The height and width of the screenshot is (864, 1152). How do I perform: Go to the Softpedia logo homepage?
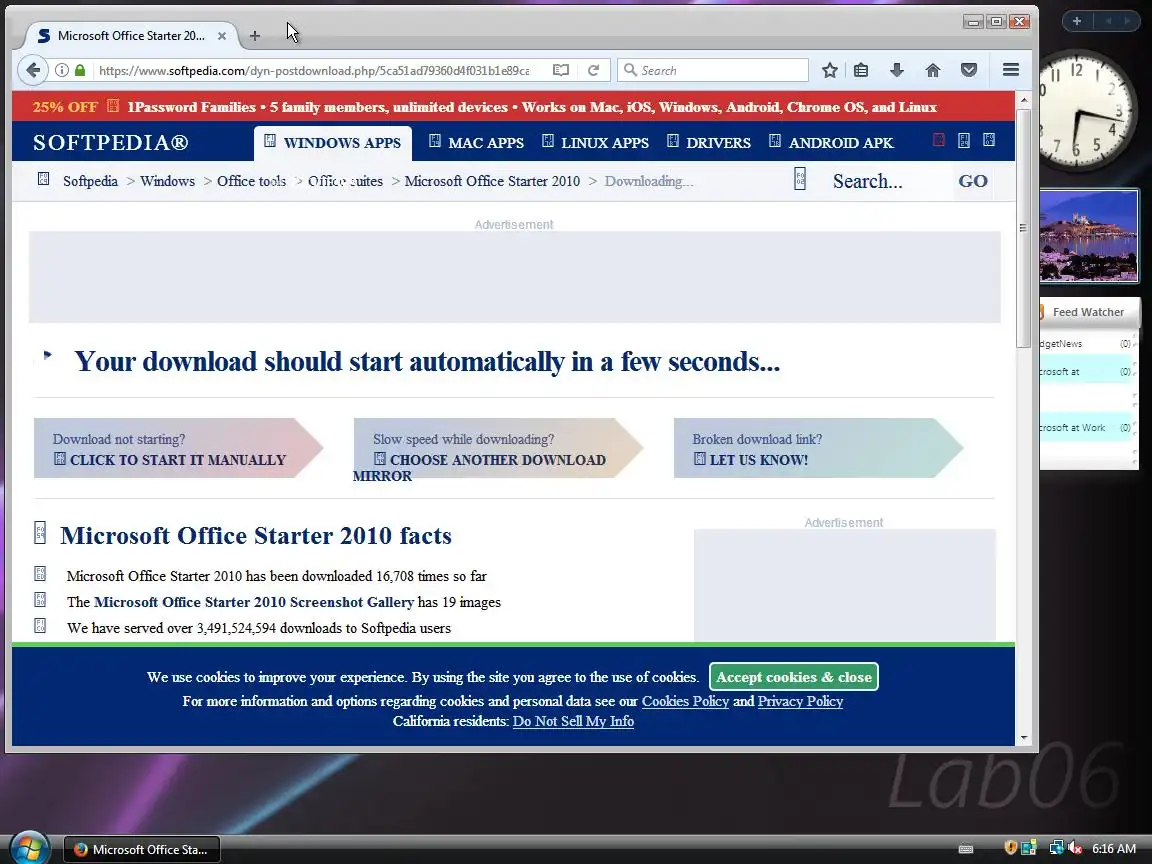pyautogui.click(x=111, y=142)
